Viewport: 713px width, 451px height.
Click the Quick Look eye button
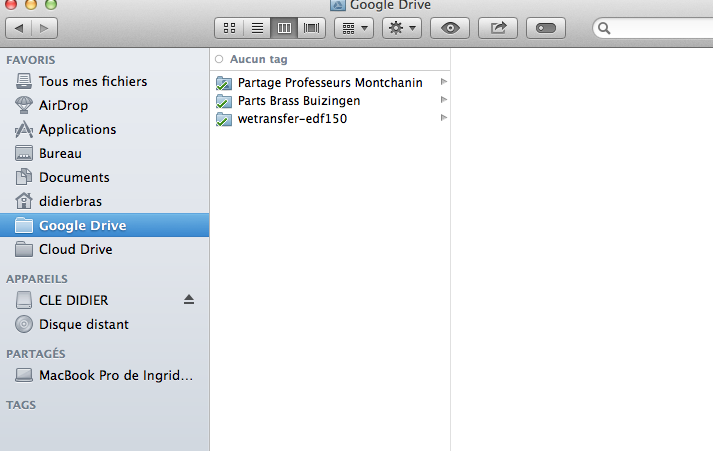pos(450,28)
